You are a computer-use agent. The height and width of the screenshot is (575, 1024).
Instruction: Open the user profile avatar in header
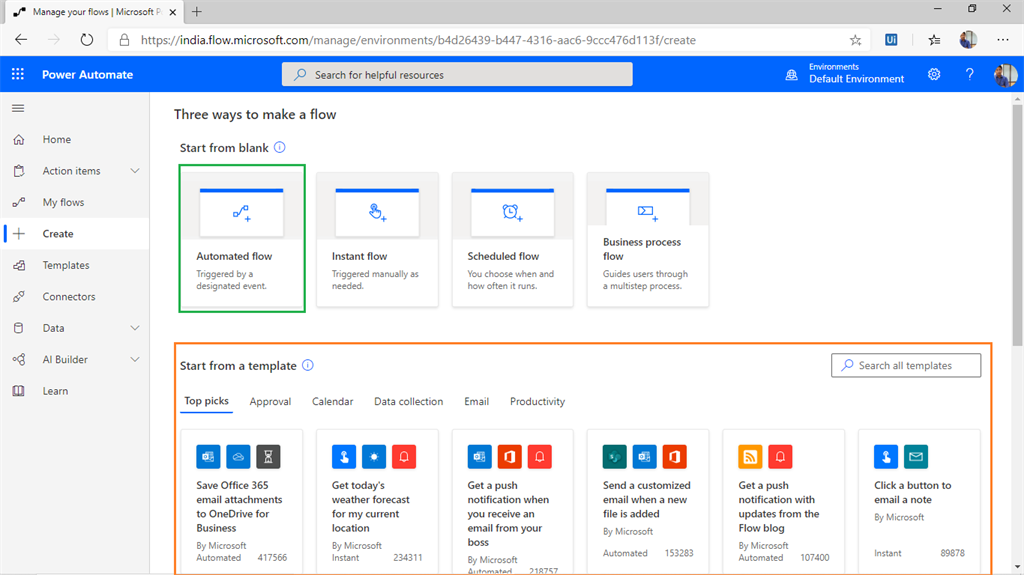tap(1005, 74)
